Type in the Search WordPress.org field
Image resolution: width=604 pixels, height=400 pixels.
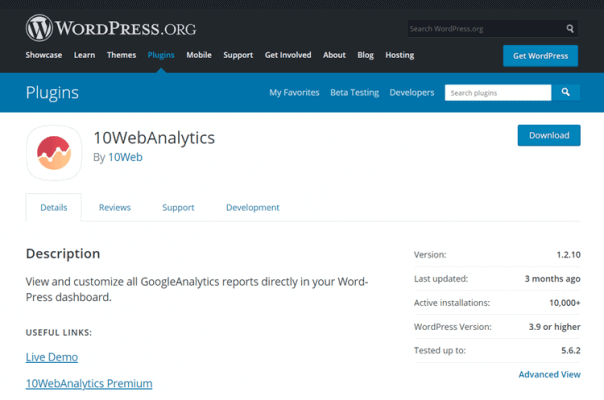coord(485,29)
